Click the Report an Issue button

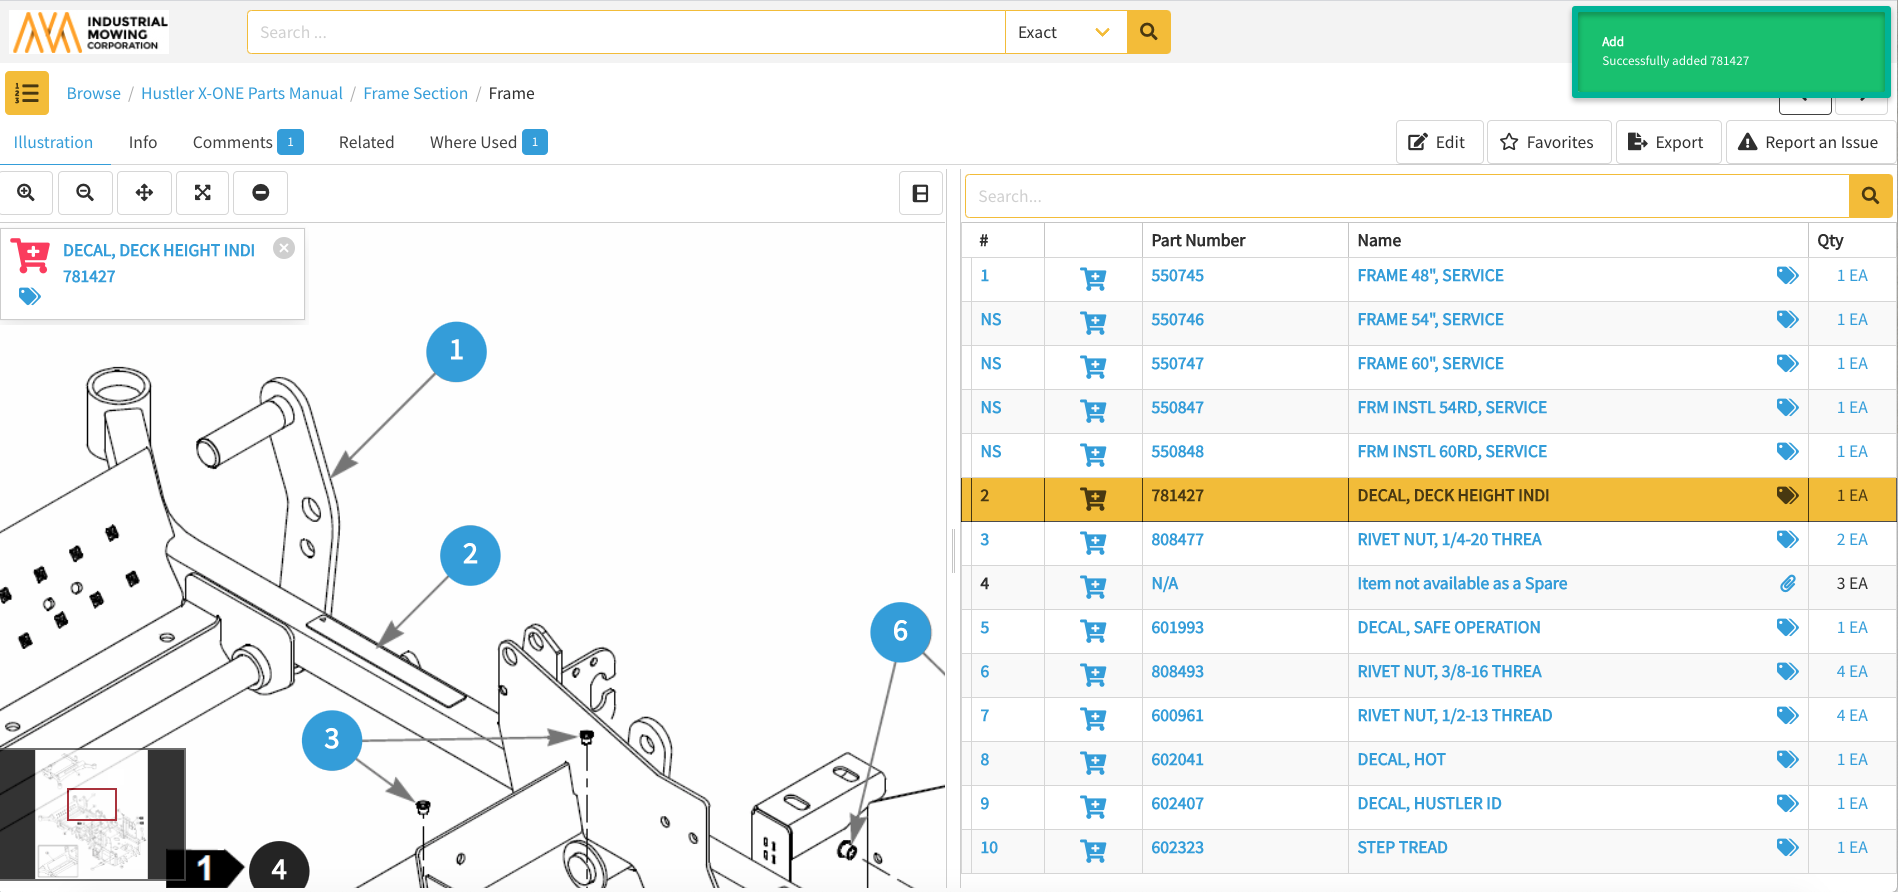pyautogui.click(x=1808, y=142)
